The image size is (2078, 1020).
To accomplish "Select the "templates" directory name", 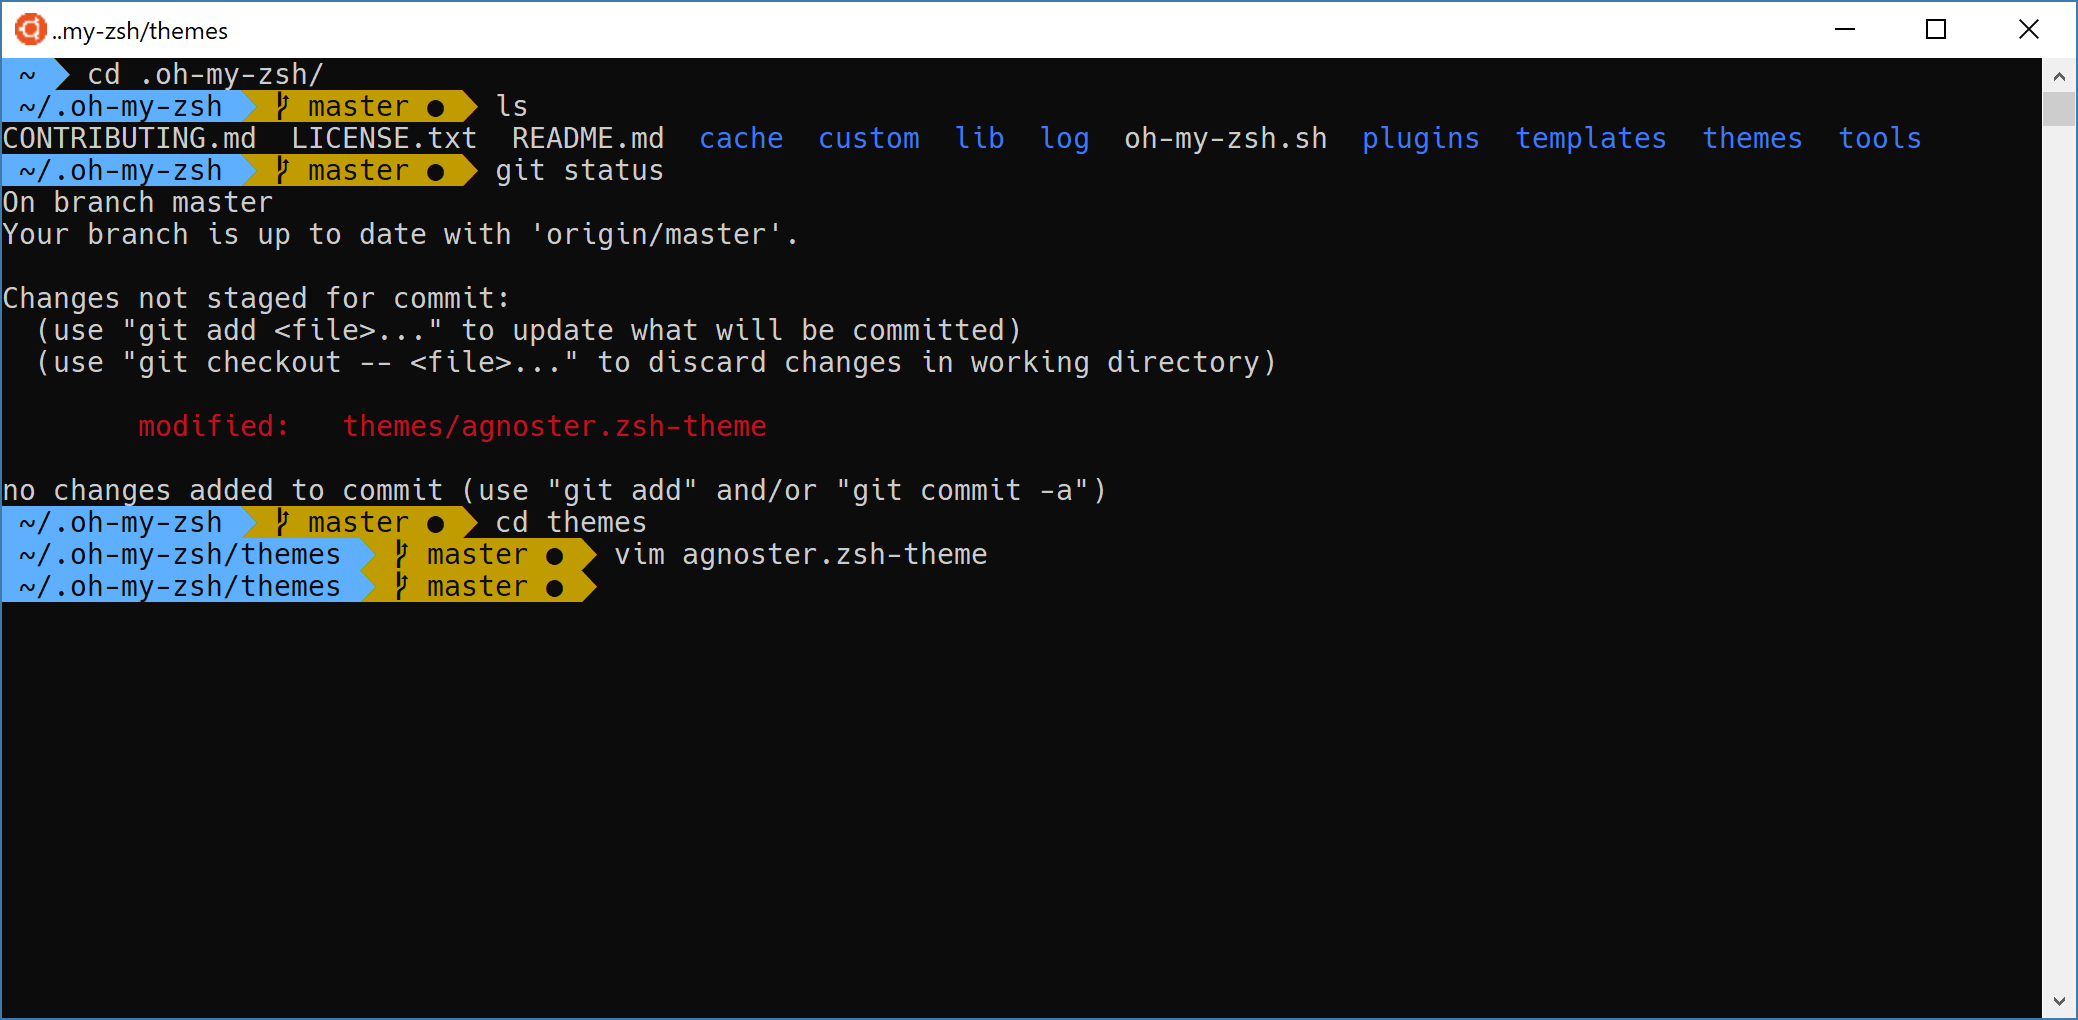I will 1590,139.
